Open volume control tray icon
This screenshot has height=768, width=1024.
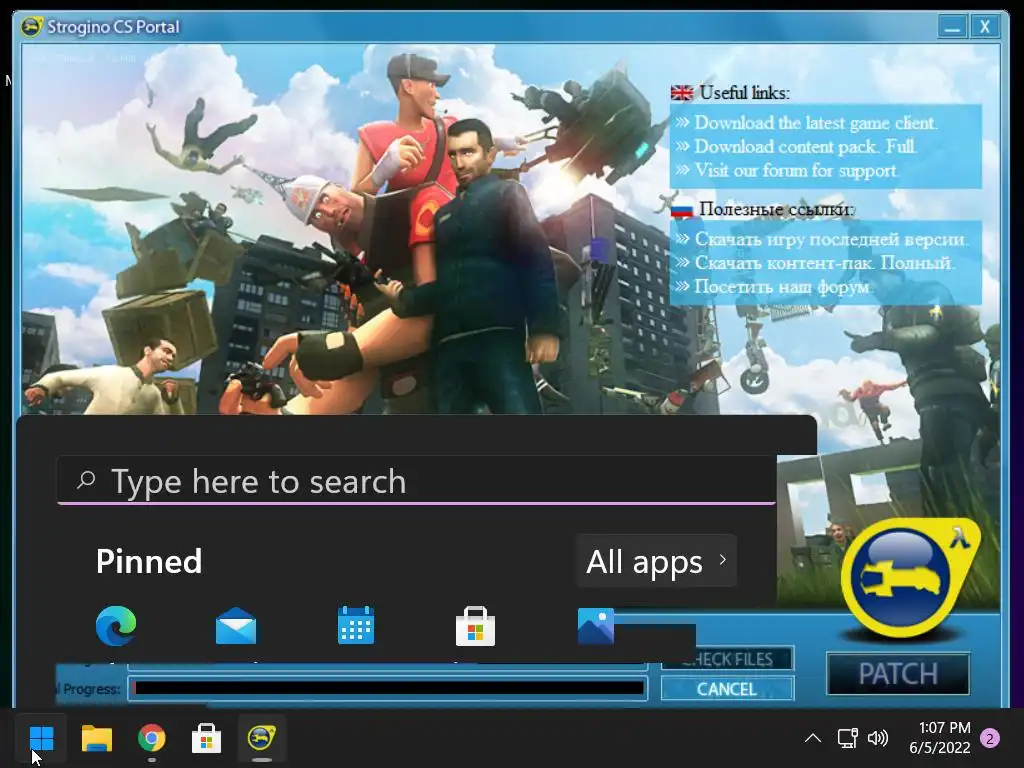click(x=878, y=739)
